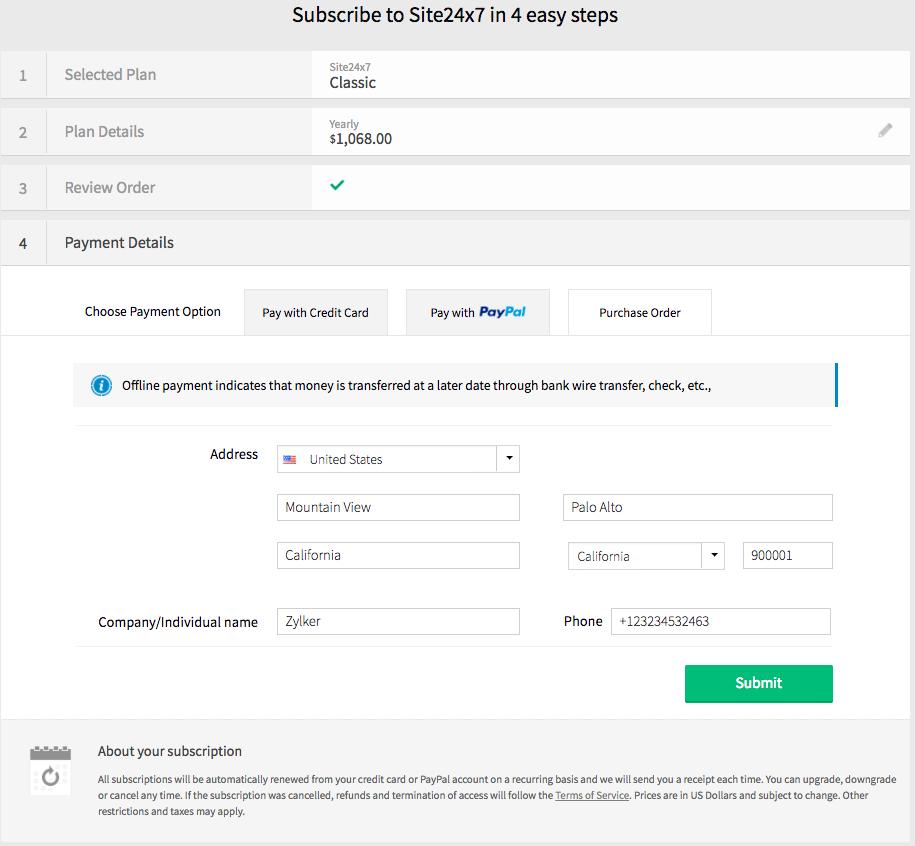
Task: Click the left California text input
Action: coord(398,555)
